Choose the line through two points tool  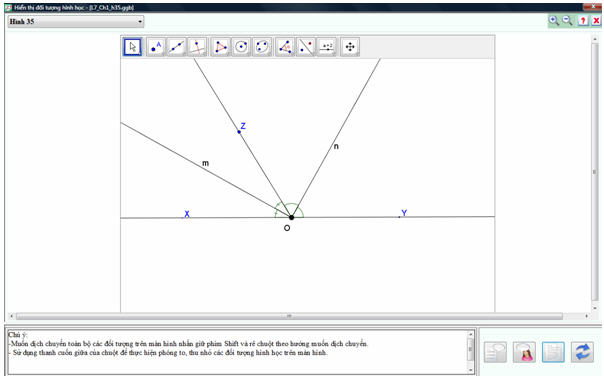pyautogui.click(x=176, y=47)
